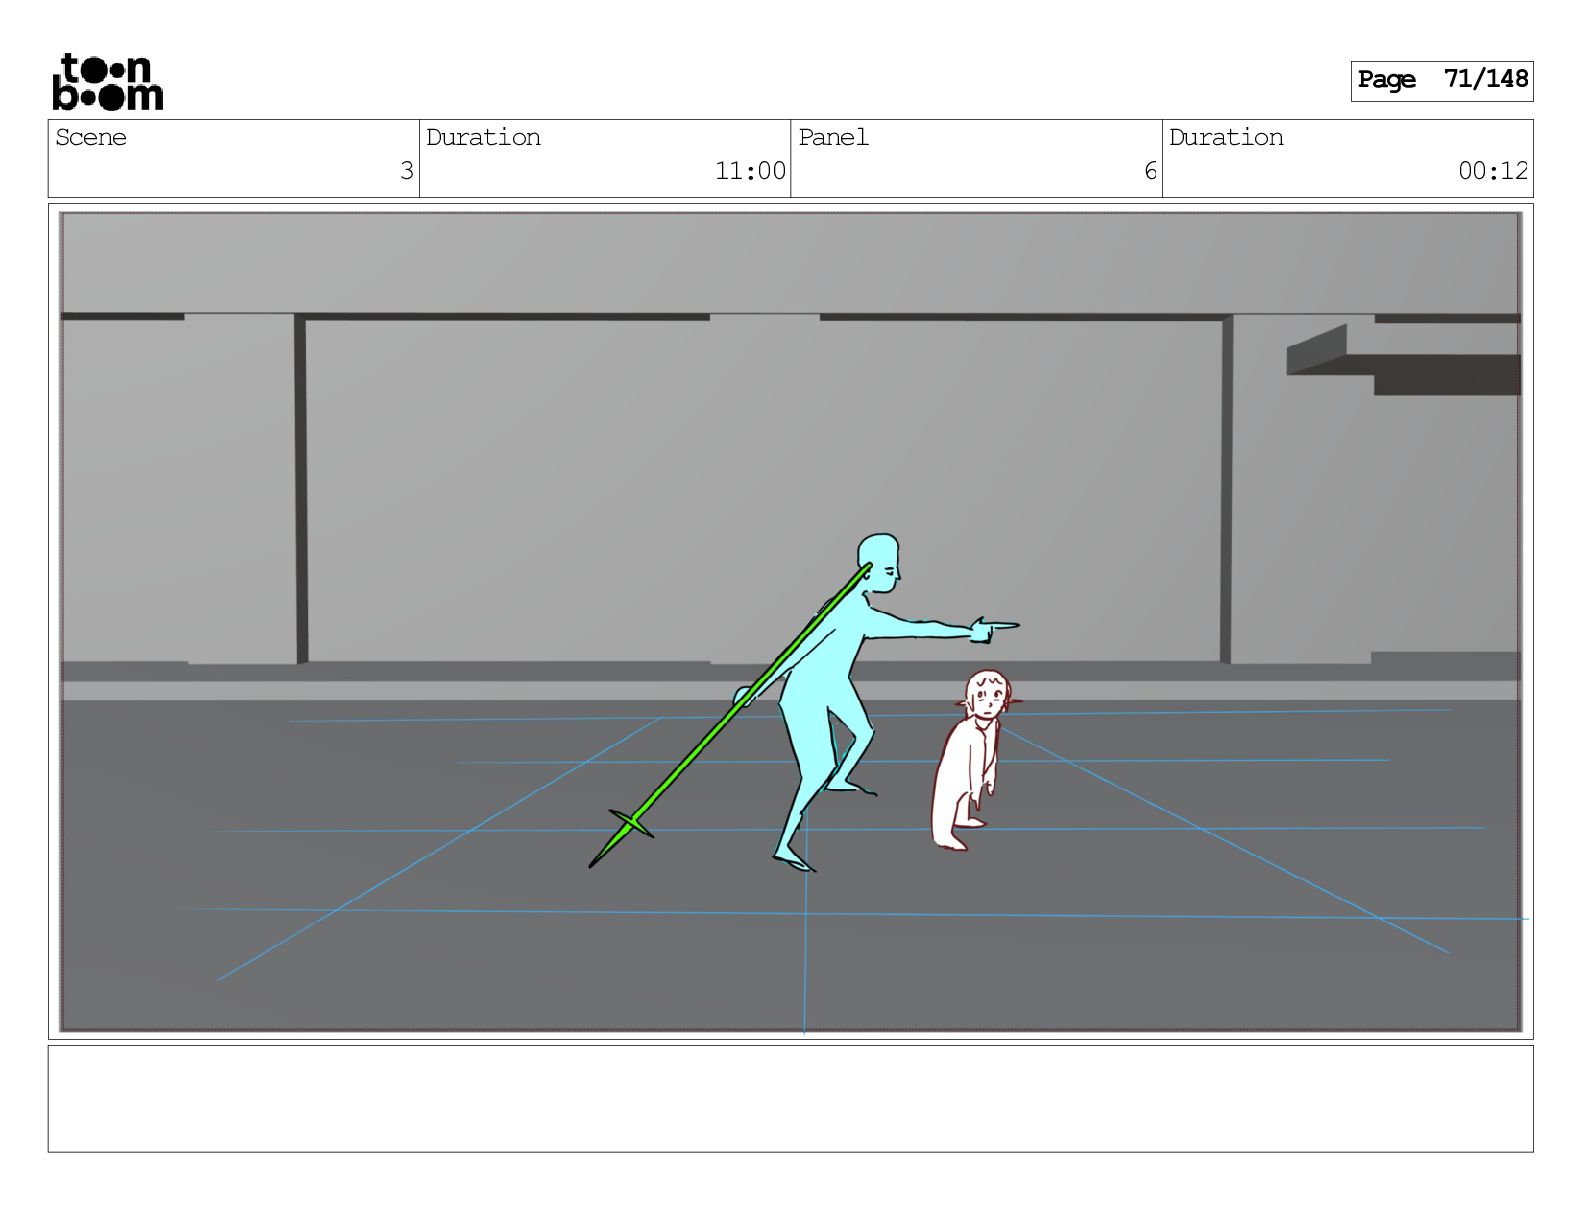1584x1224 pixels.
Task: Select the Scene label
Action: (x=91, y=138)
